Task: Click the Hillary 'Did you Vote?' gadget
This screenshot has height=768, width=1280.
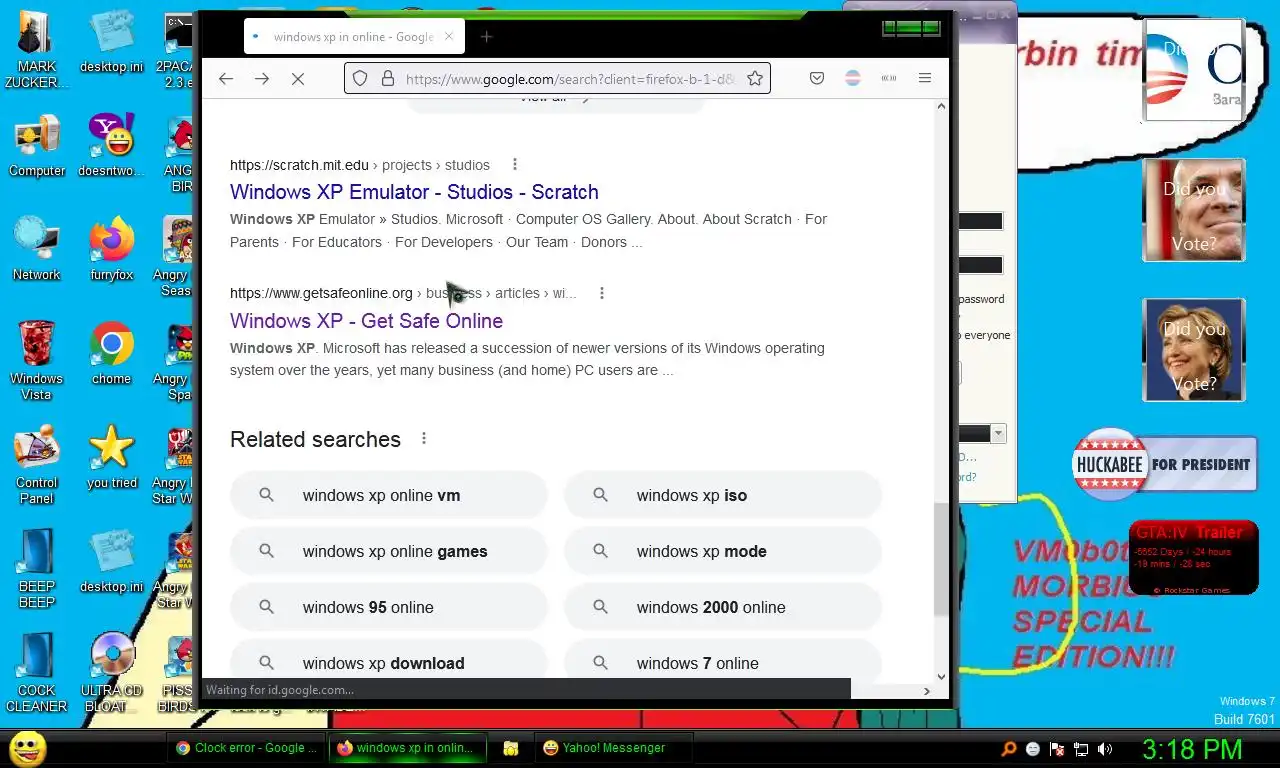Action: pos(1194,350)
